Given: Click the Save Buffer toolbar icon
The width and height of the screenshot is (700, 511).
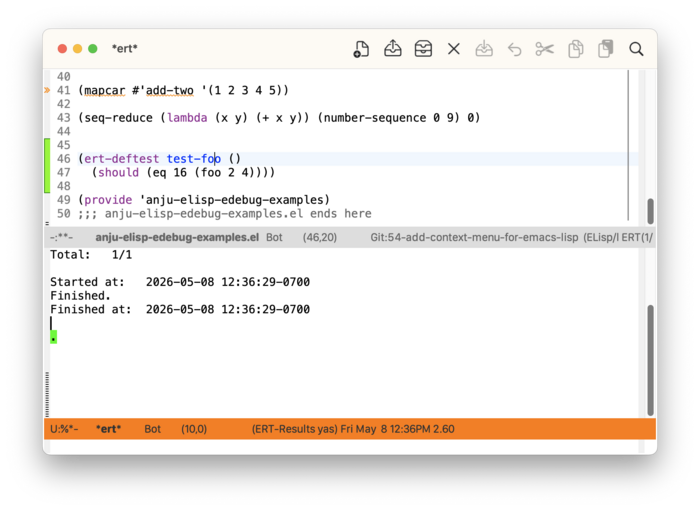Looking at the screenshot, I should (484, 49).
